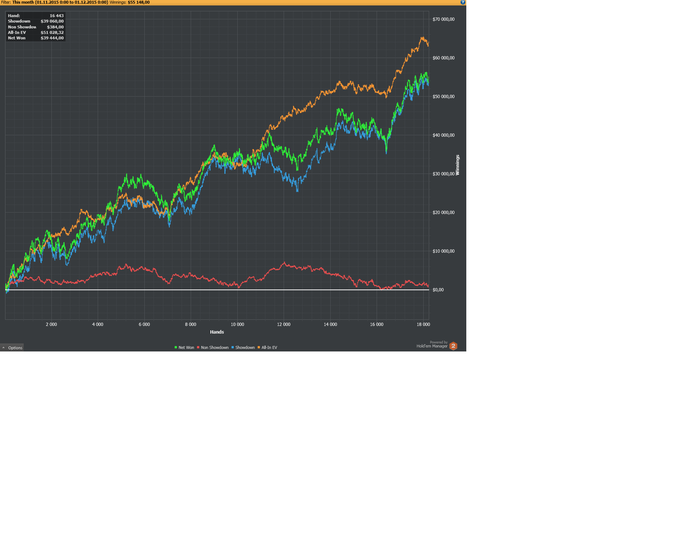
Task: Click the Non Showdown row in the tooltip box
Action: point(36,27)
